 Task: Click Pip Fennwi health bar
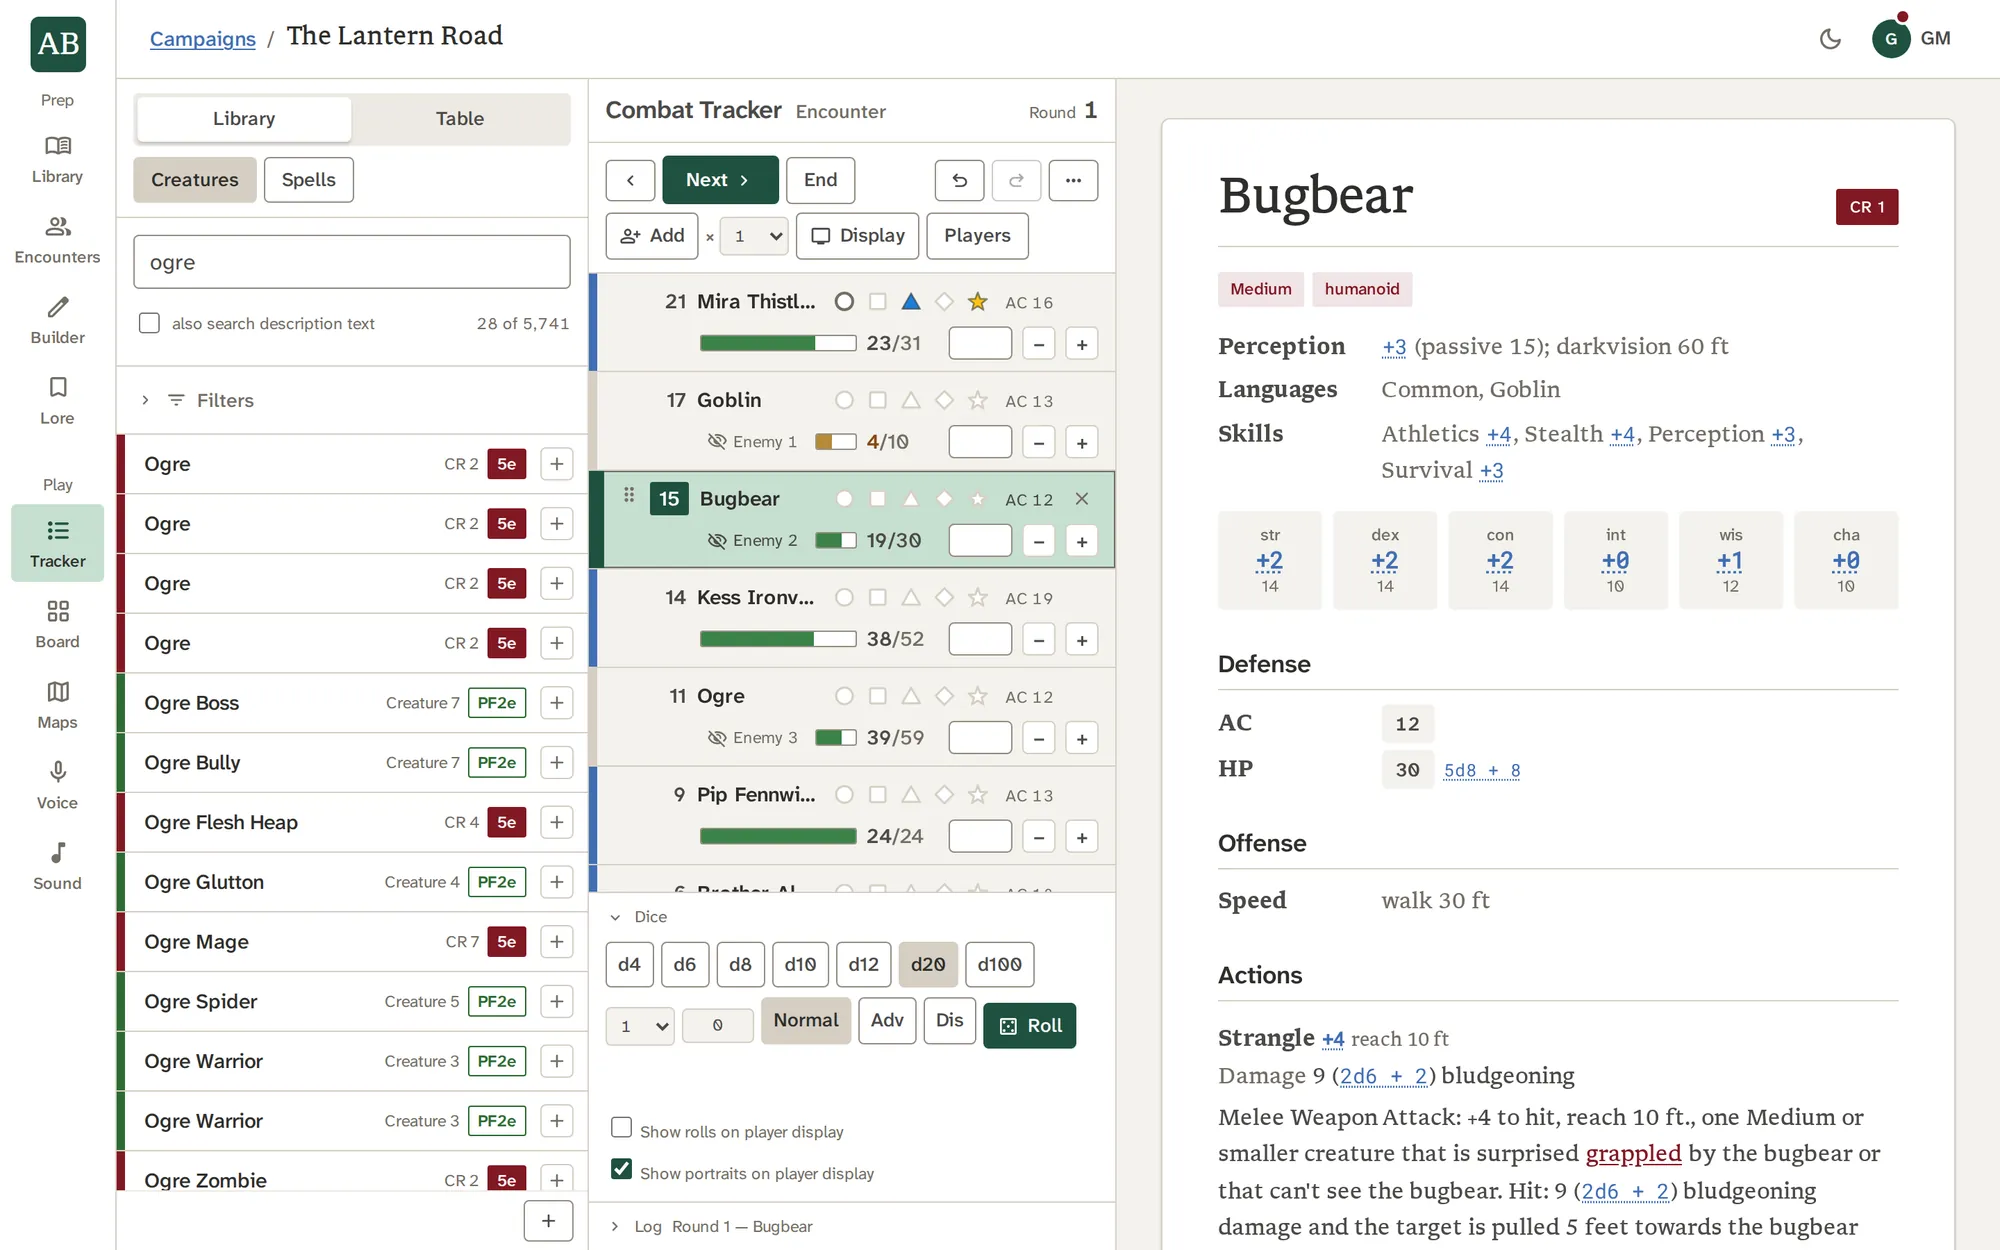778,836
